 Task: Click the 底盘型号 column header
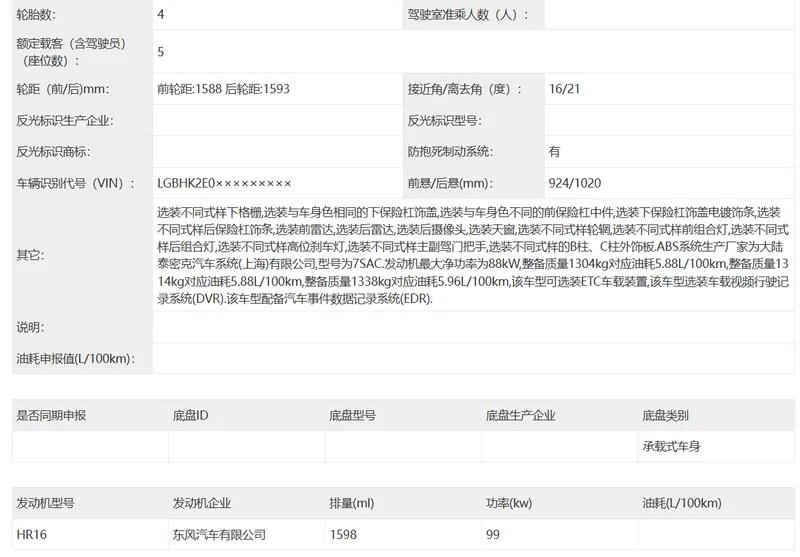point(353,415)
